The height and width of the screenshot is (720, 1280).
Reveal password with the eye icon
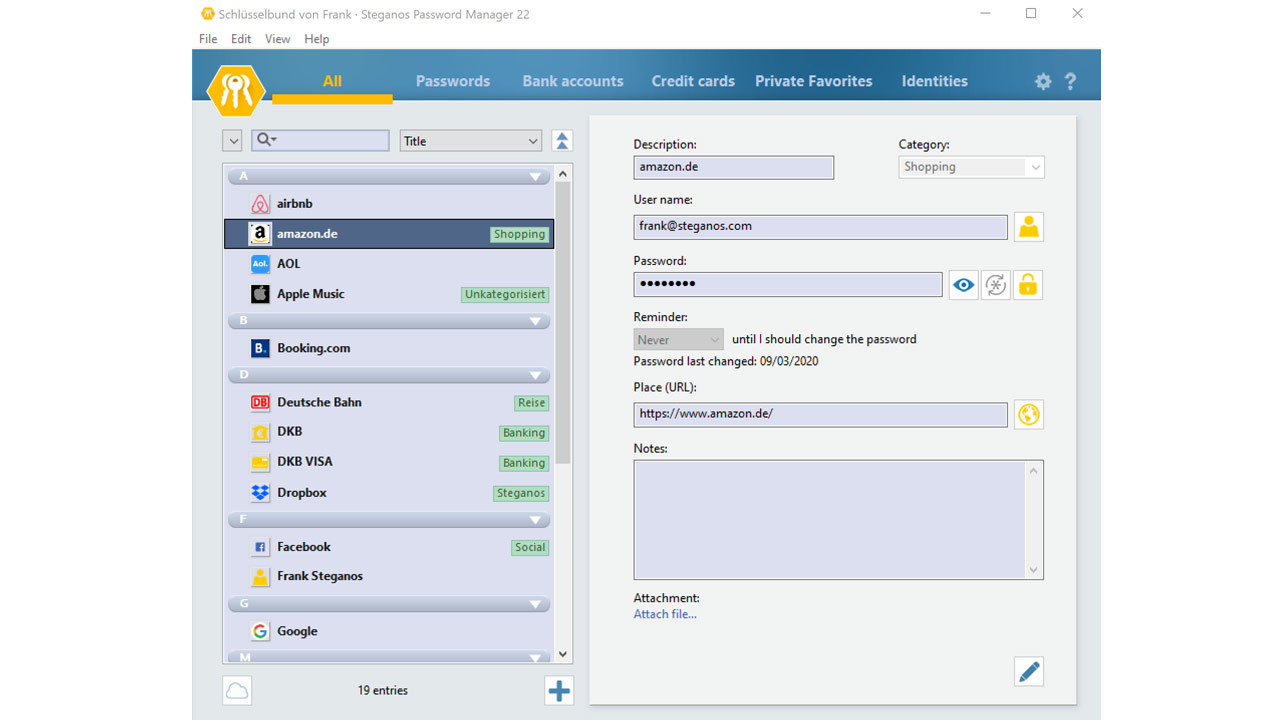[x=963, y=285]
